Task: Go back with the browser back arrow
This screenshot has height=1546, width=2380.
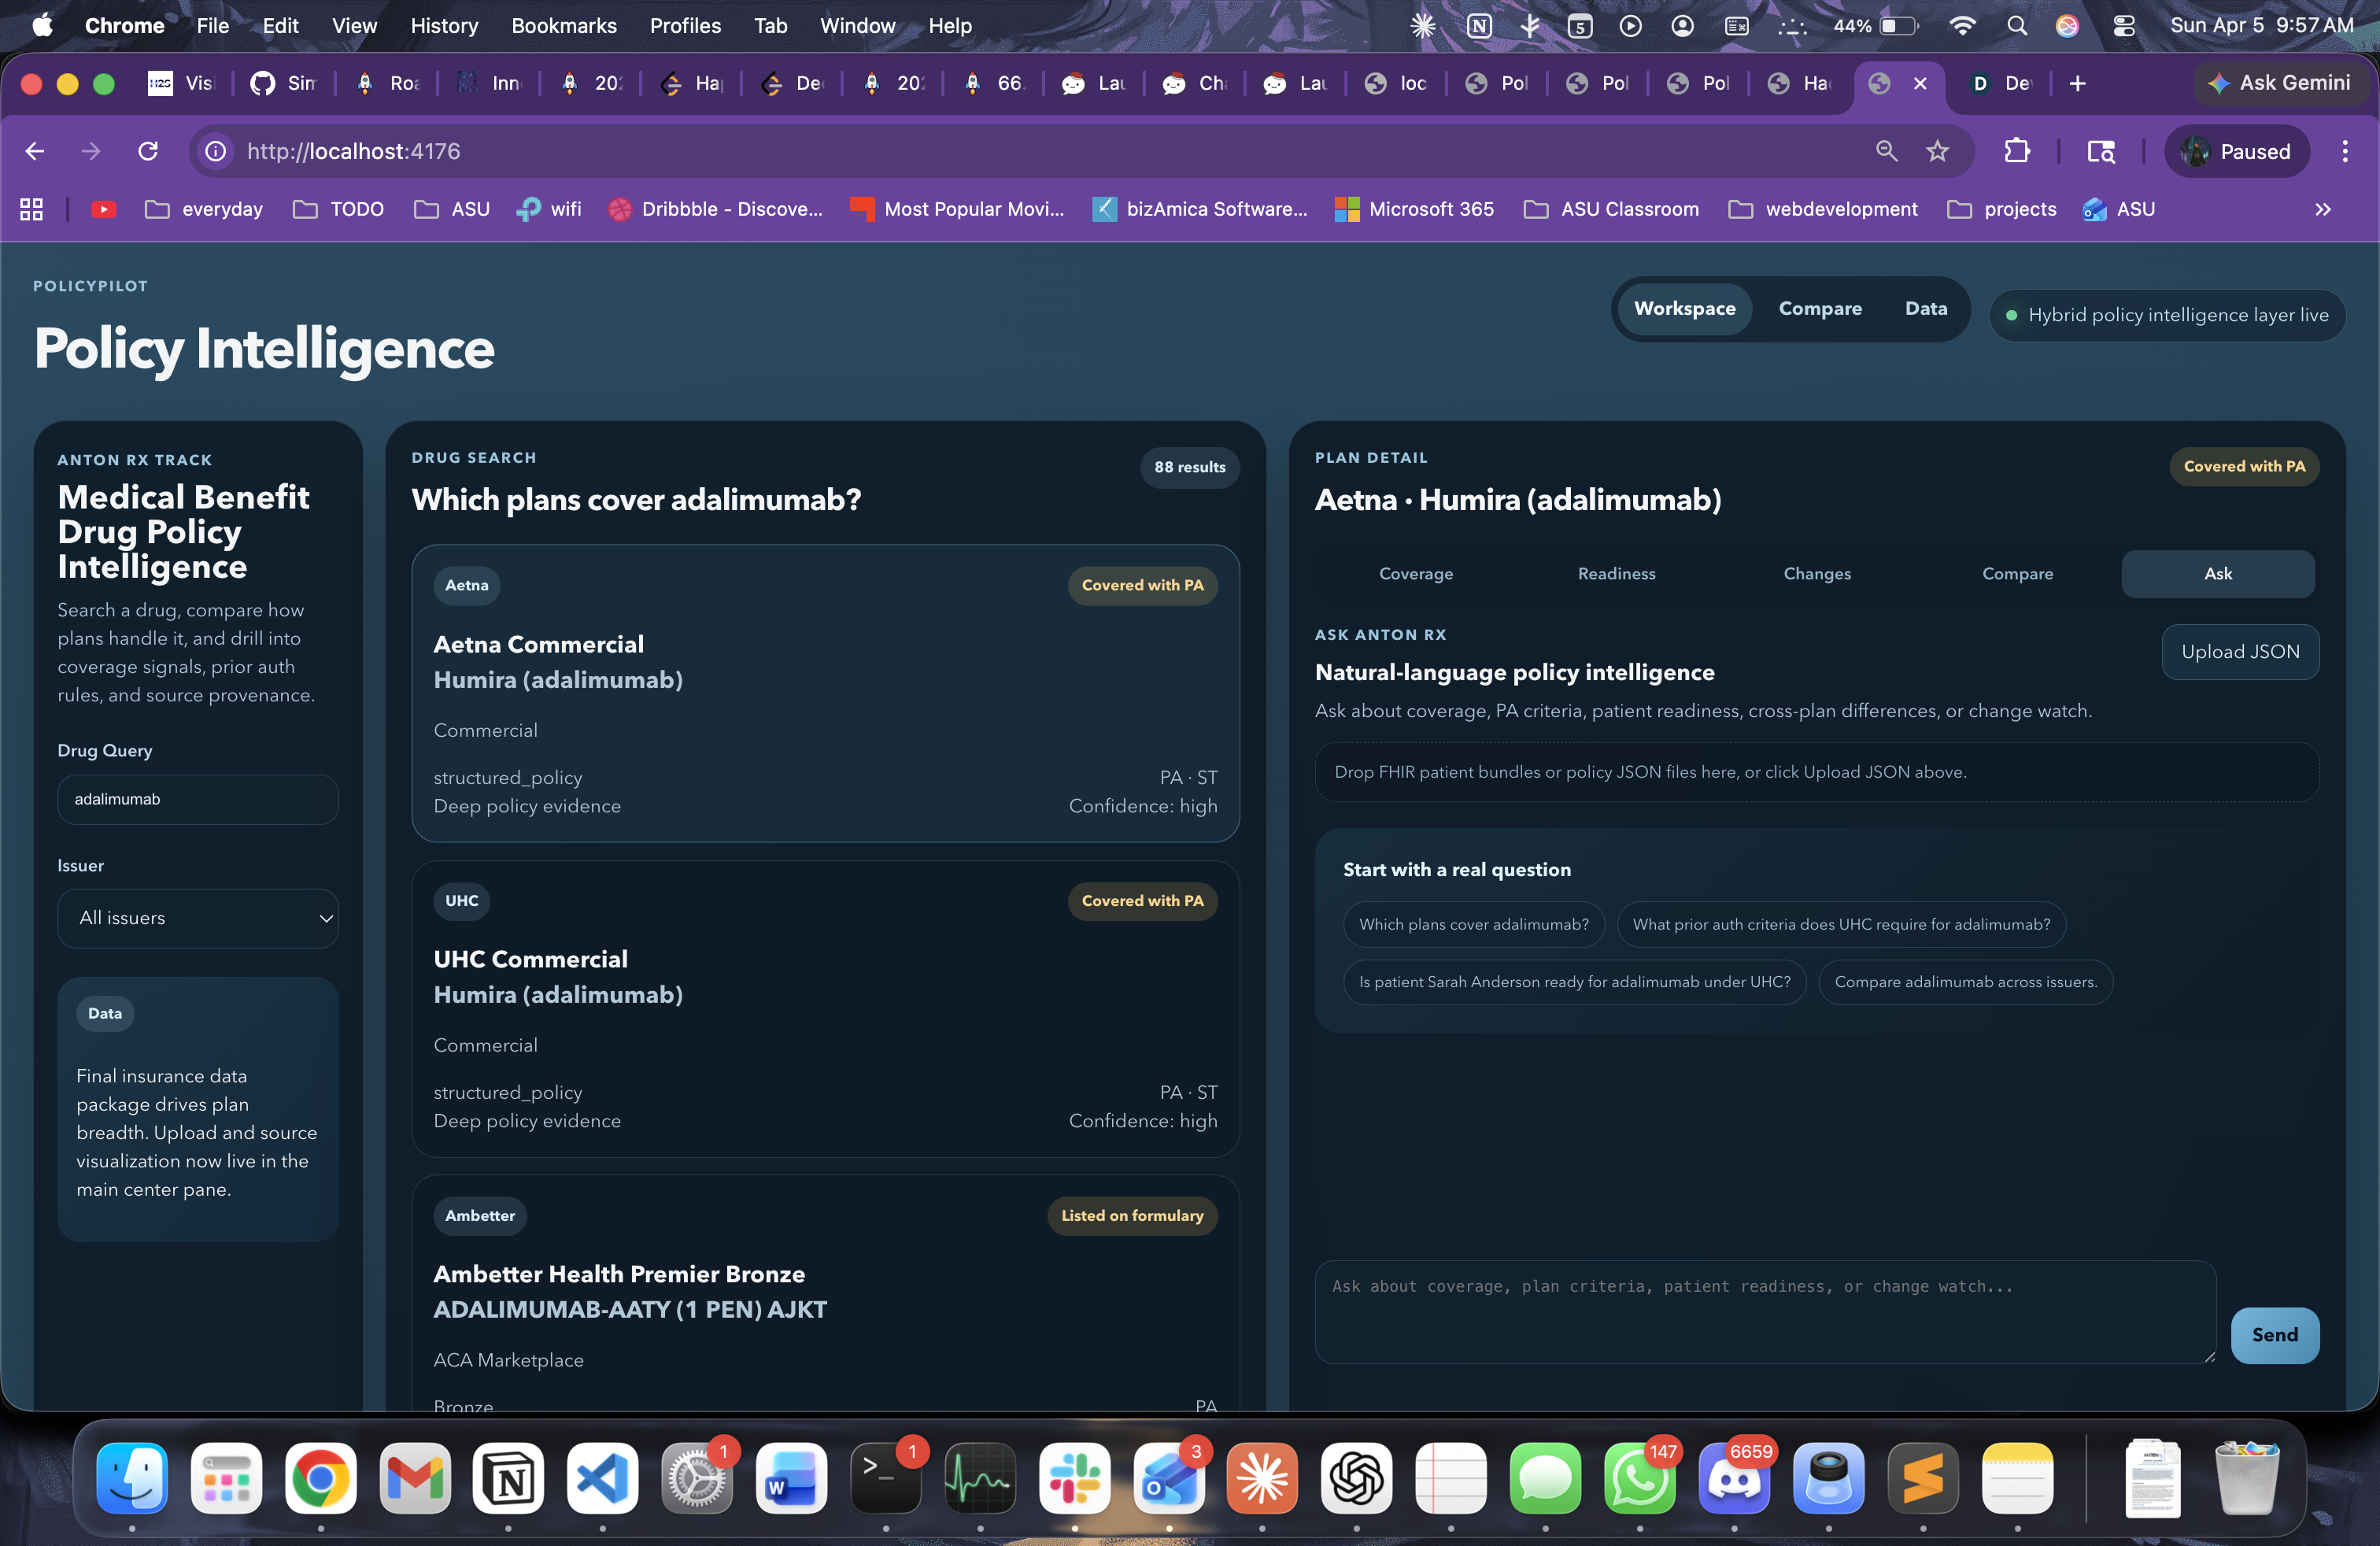Action: pyautogui.click(x=35, y=151)
